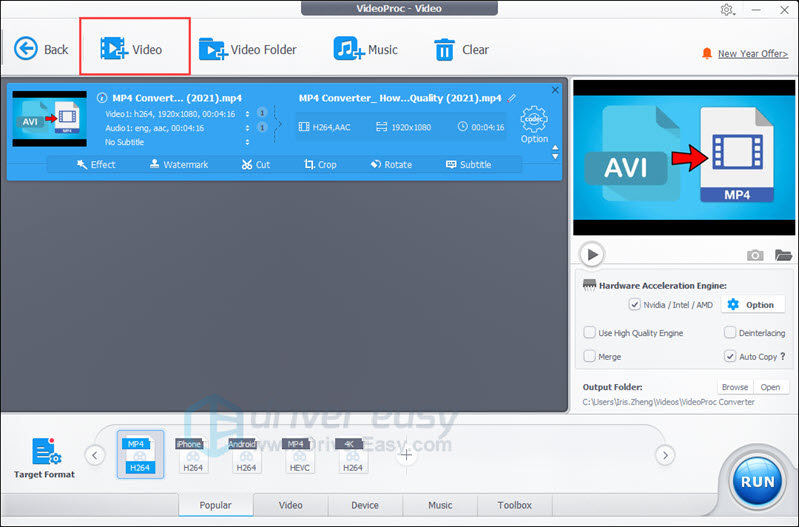The image size is (799, 527).
Task: Switch to the Device tab
Action: [365, 505]
